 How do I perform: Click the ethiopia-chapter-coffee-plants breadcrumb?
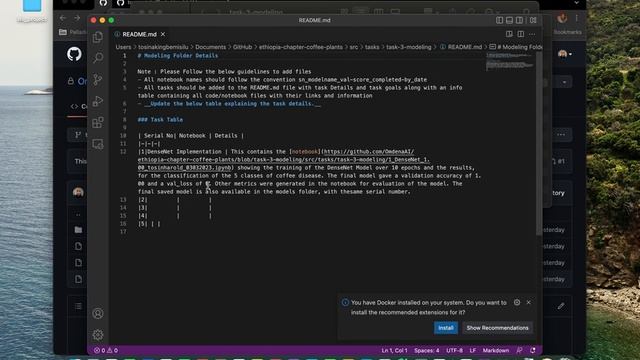point(301,47)
